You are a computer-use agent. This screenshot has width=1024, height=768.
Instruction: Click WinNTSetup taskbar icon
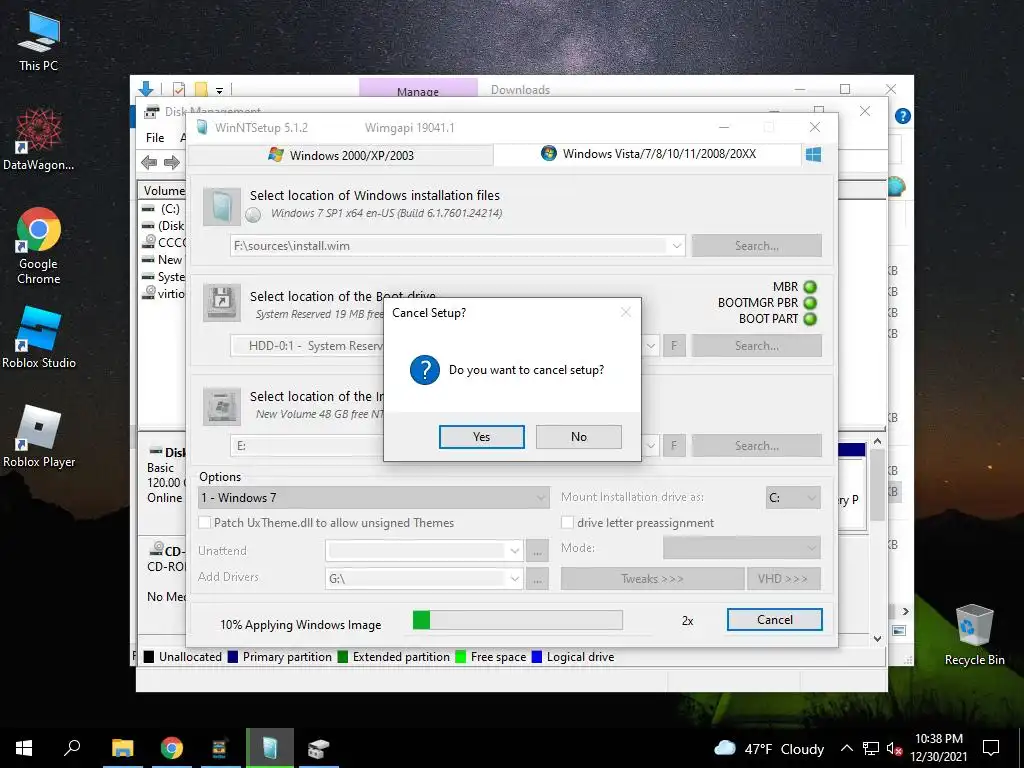270,748
